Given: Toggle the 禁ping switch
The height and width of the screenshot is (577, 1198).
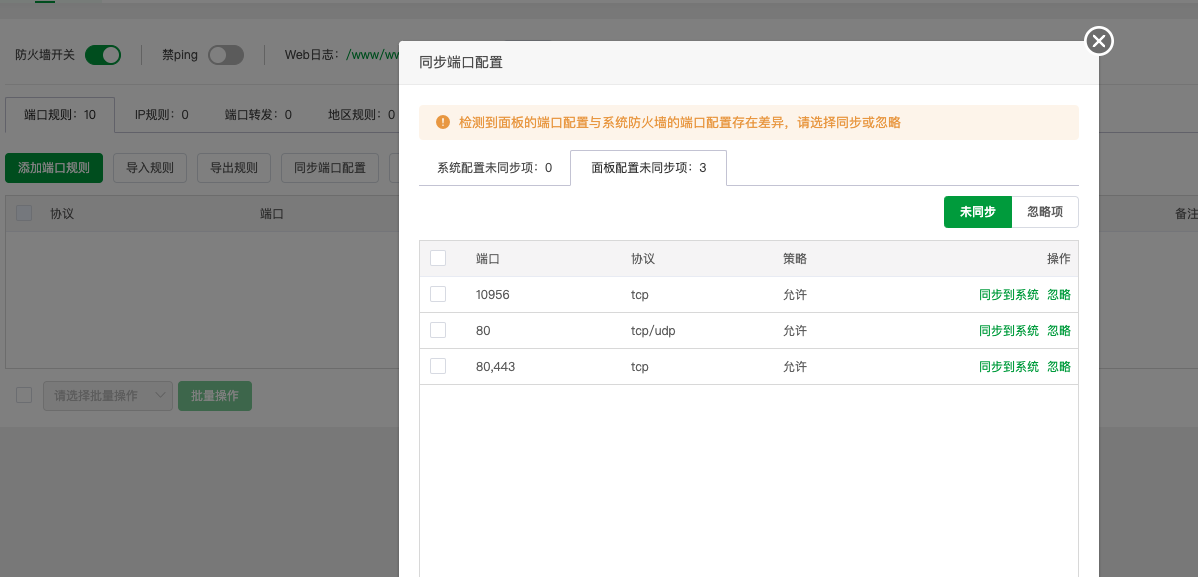Looking at the screenshot, I should click(x=226, y=55).
